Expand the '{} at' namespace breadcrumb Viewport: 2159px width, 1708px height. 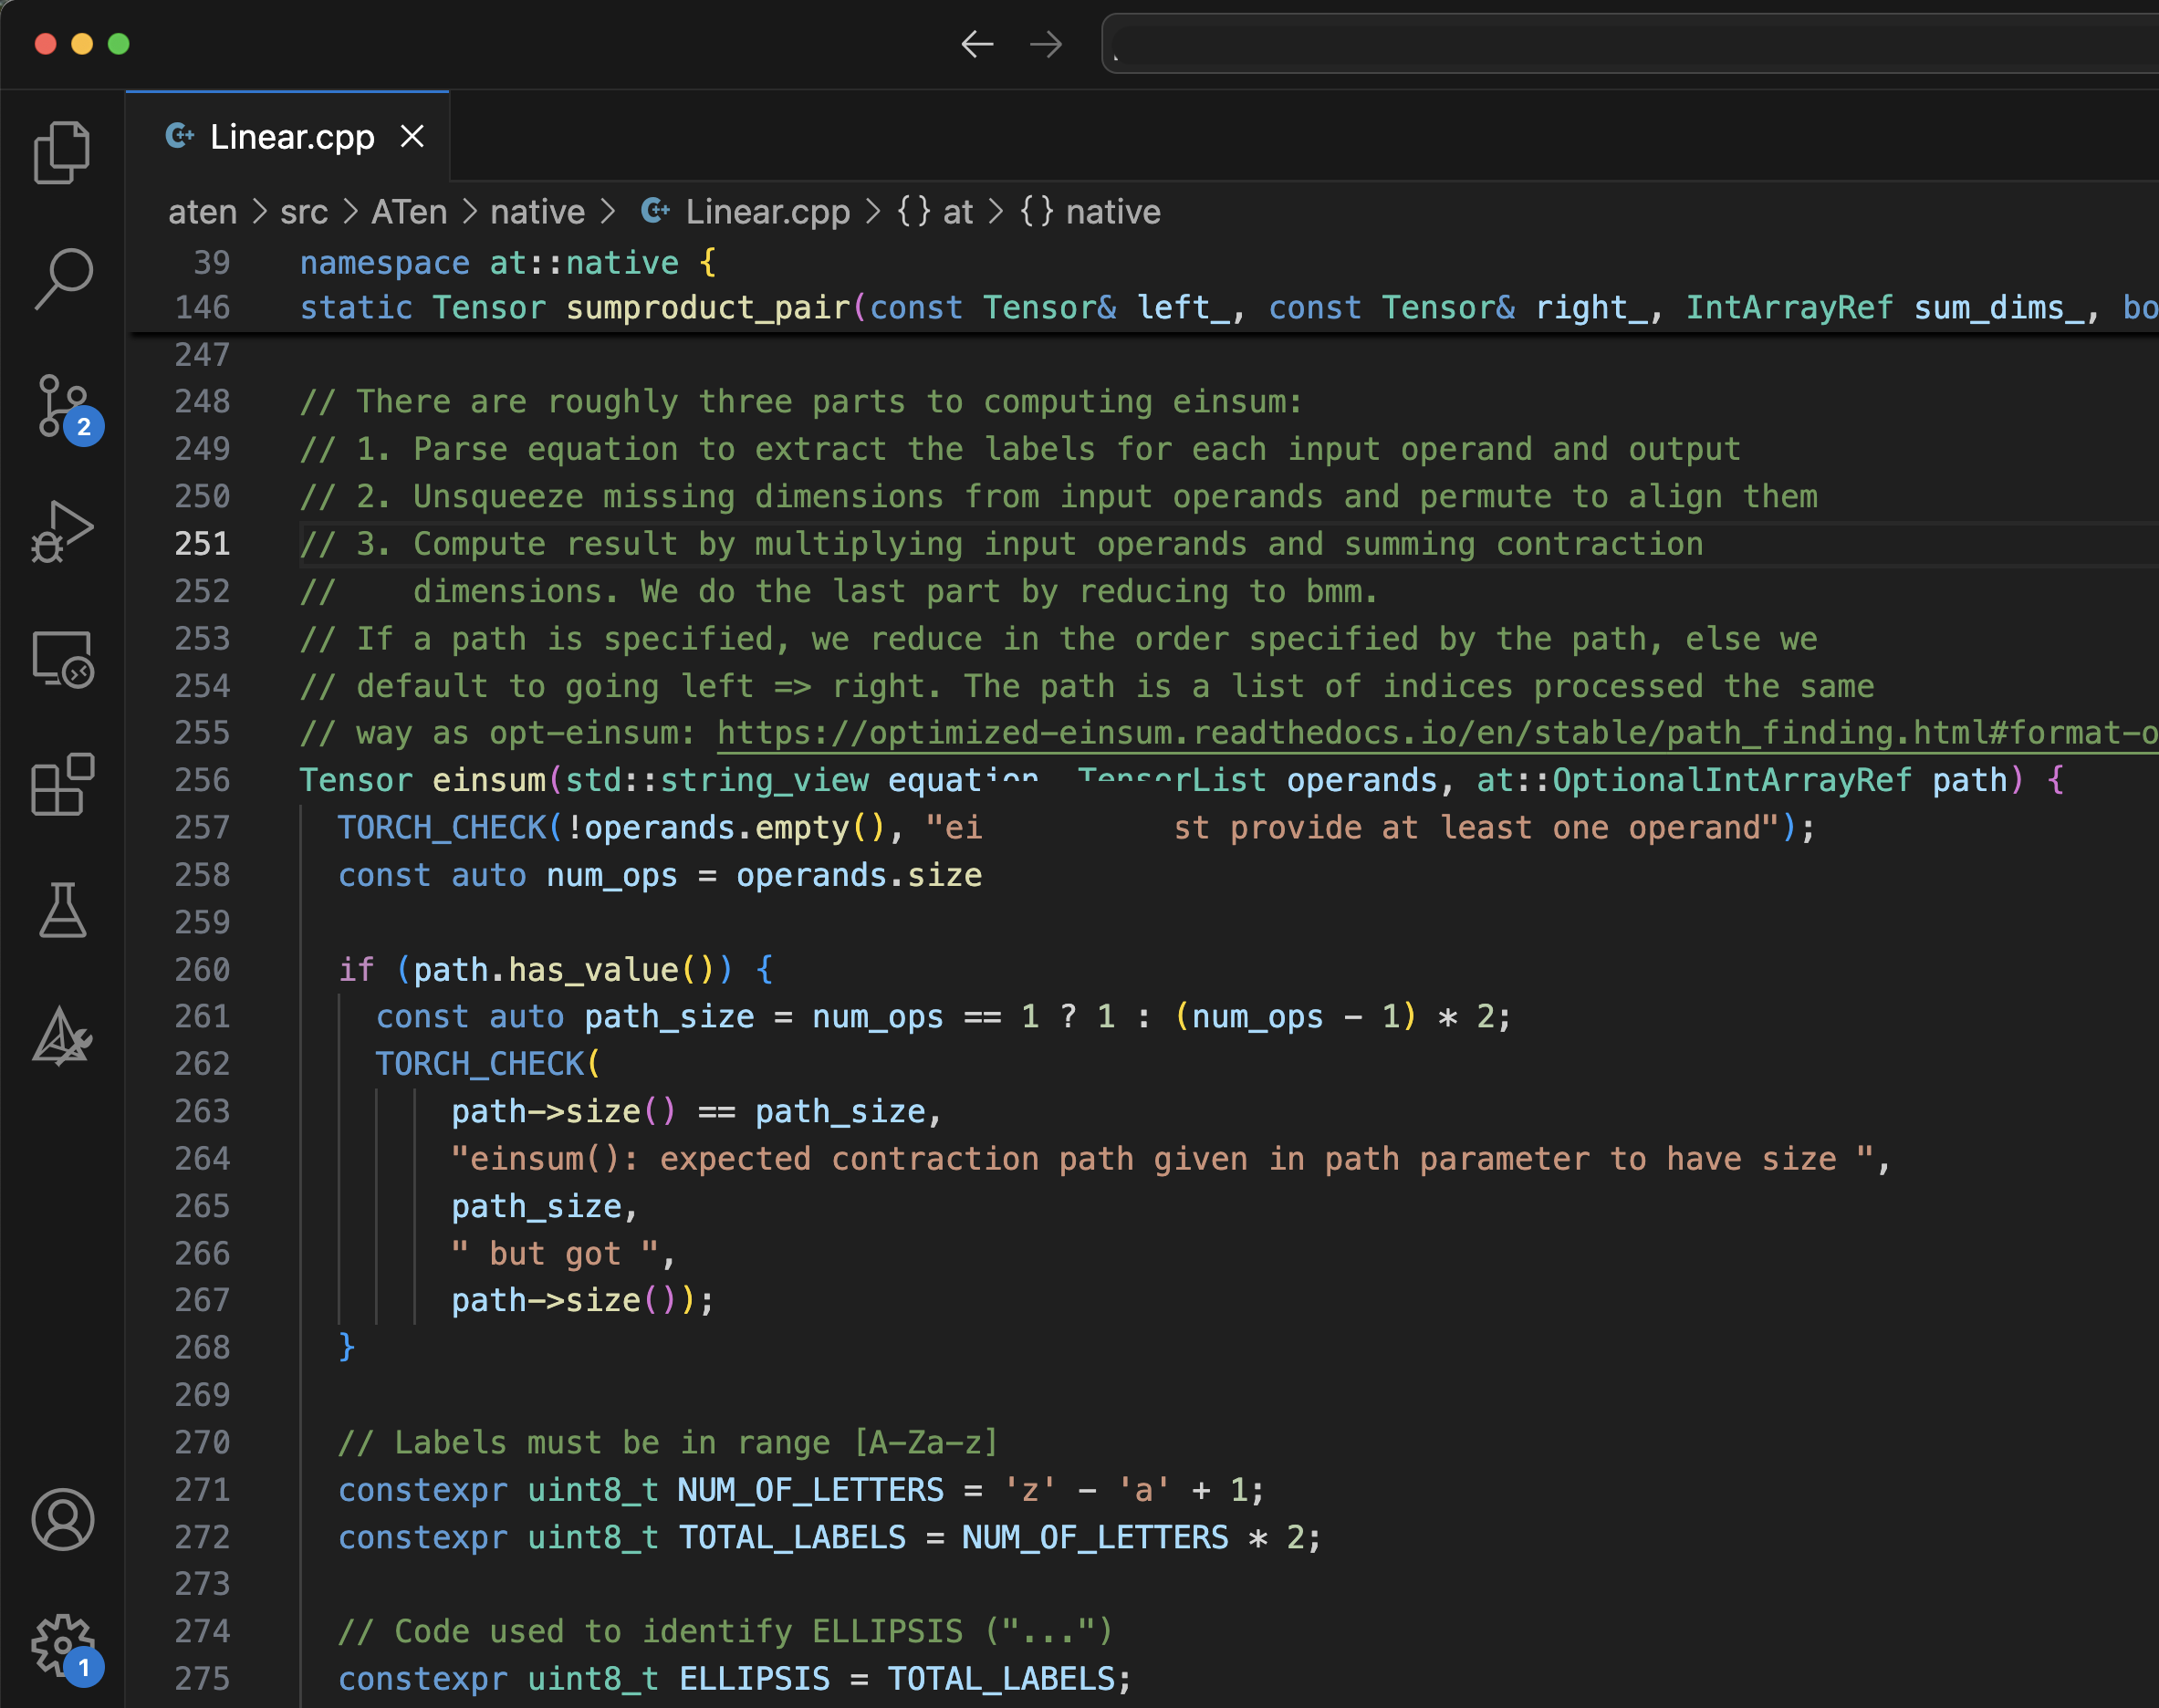935,212
